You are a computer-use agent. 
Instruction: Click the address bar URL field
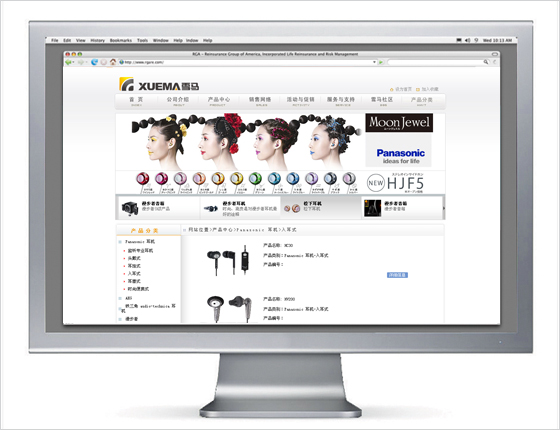point(247,62)
